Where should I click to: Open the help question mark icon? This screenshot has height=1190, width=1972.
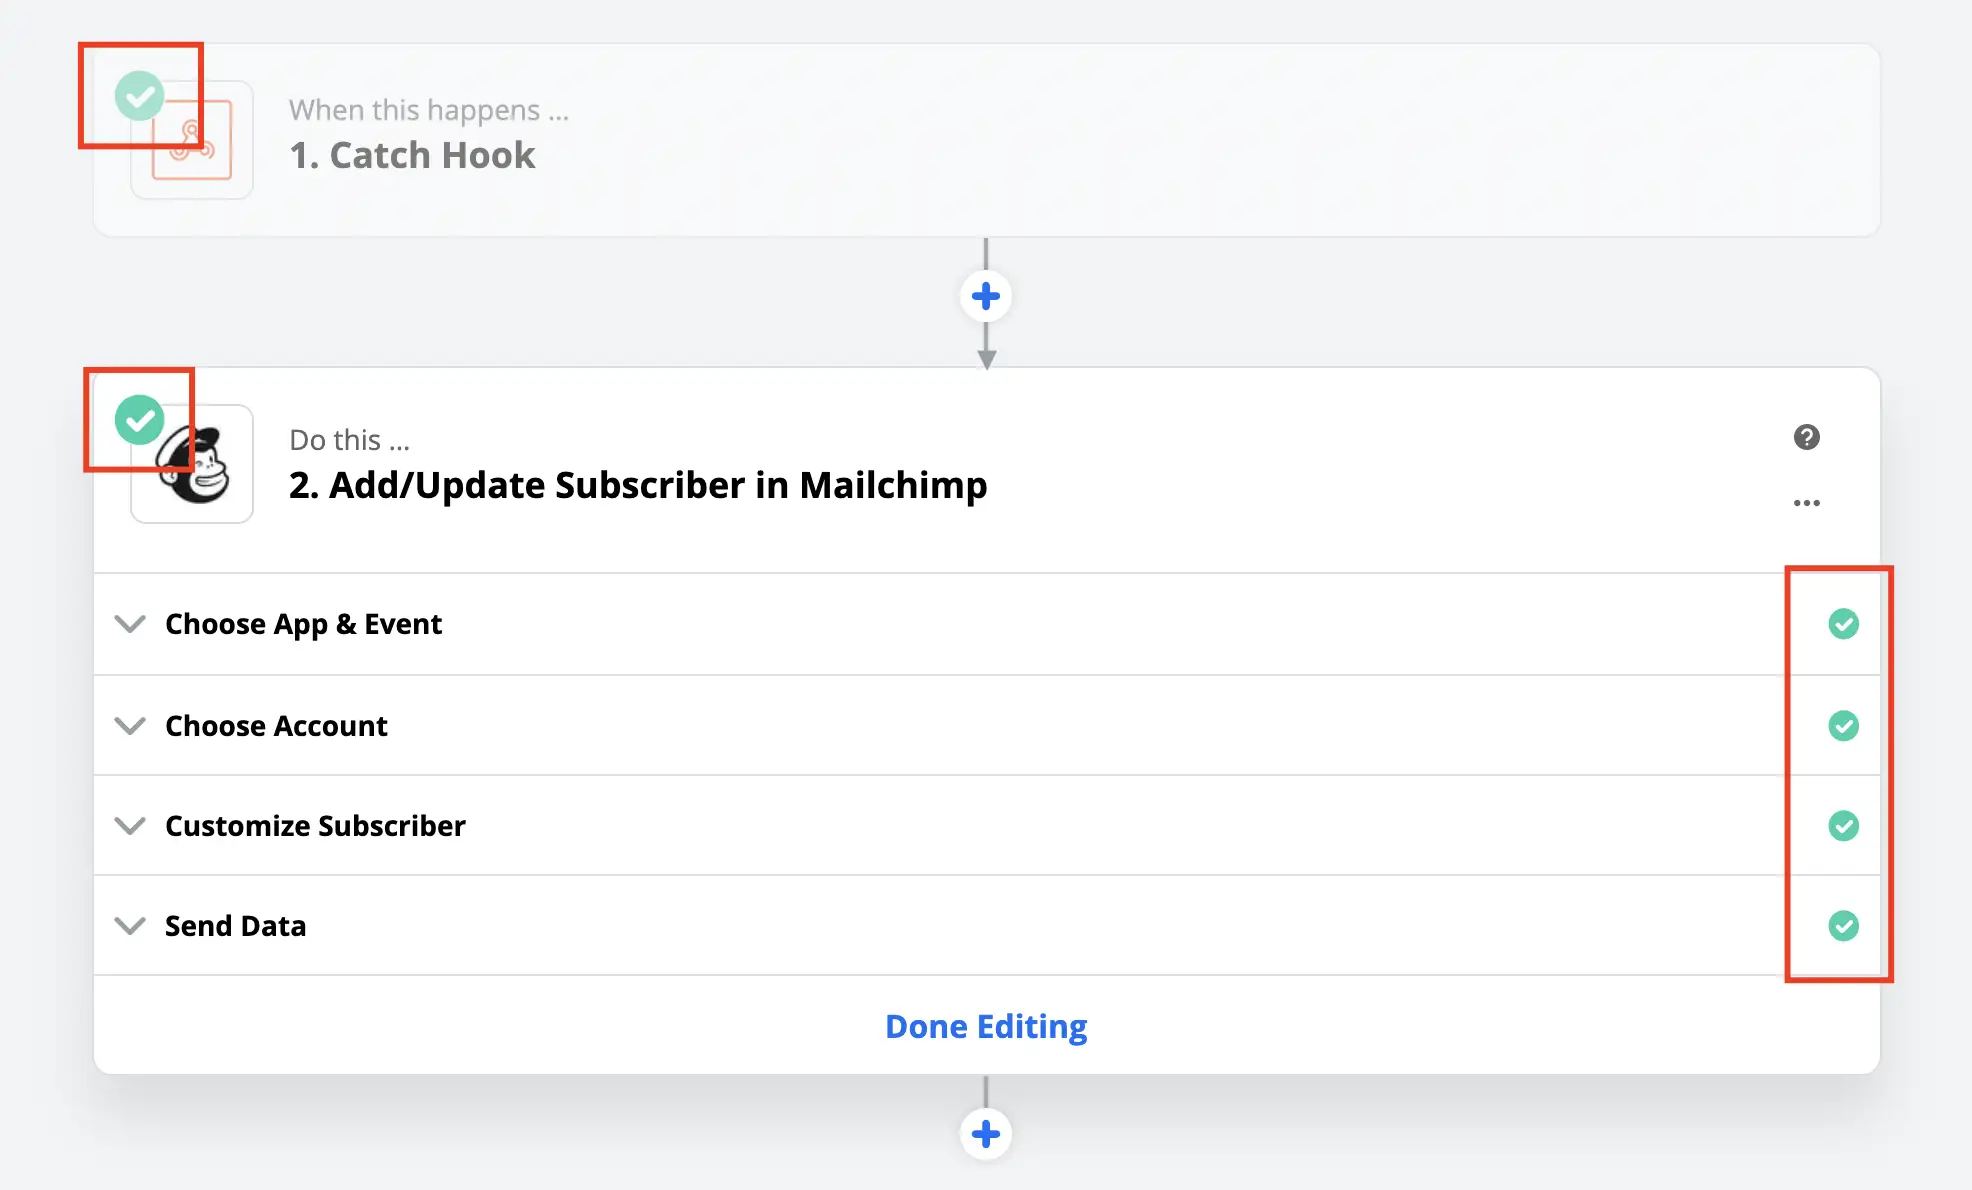point(1806,437)
